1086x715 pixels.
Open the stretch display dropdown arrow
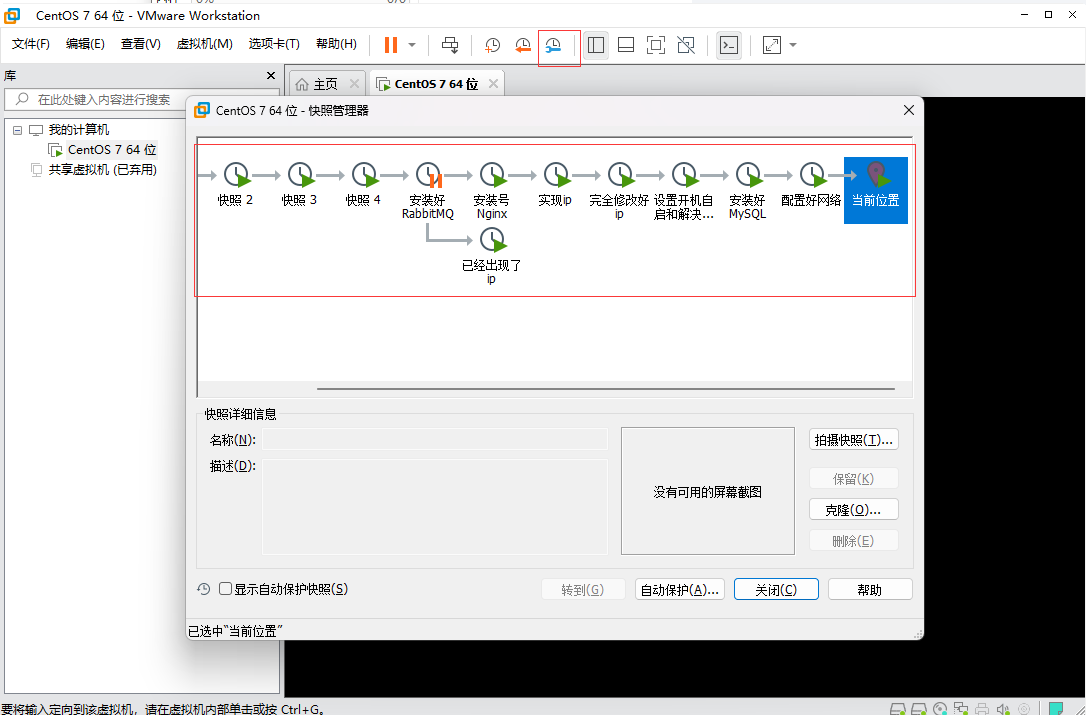click(x=793, y=45)
